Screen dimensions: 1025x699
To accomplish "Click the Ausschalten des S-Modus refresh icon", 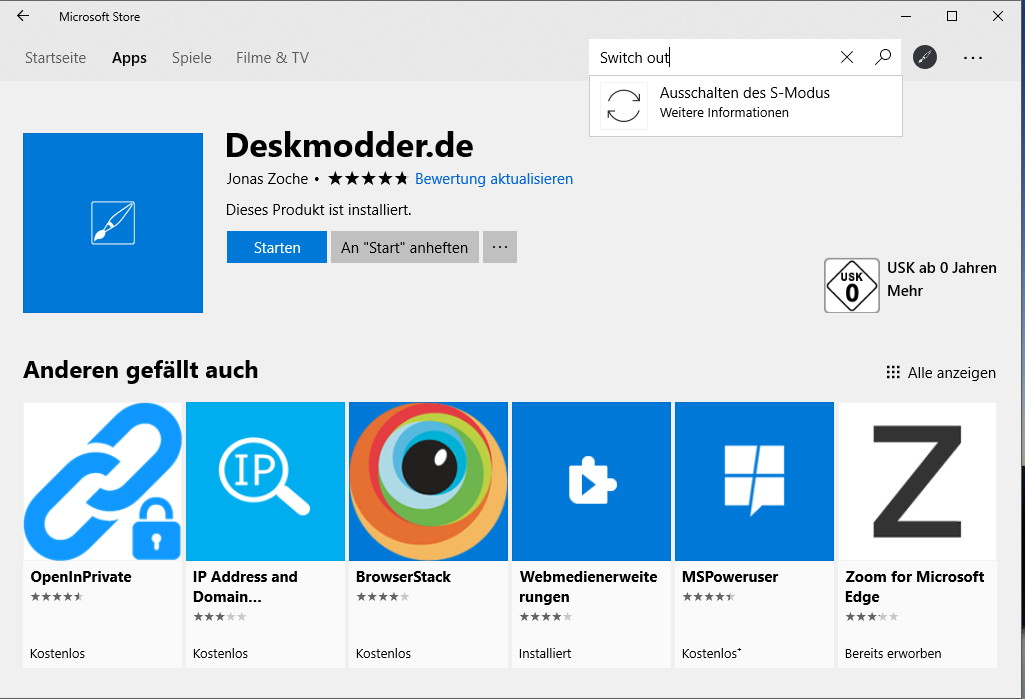I will pyautogui.click(x=624, y=105).
